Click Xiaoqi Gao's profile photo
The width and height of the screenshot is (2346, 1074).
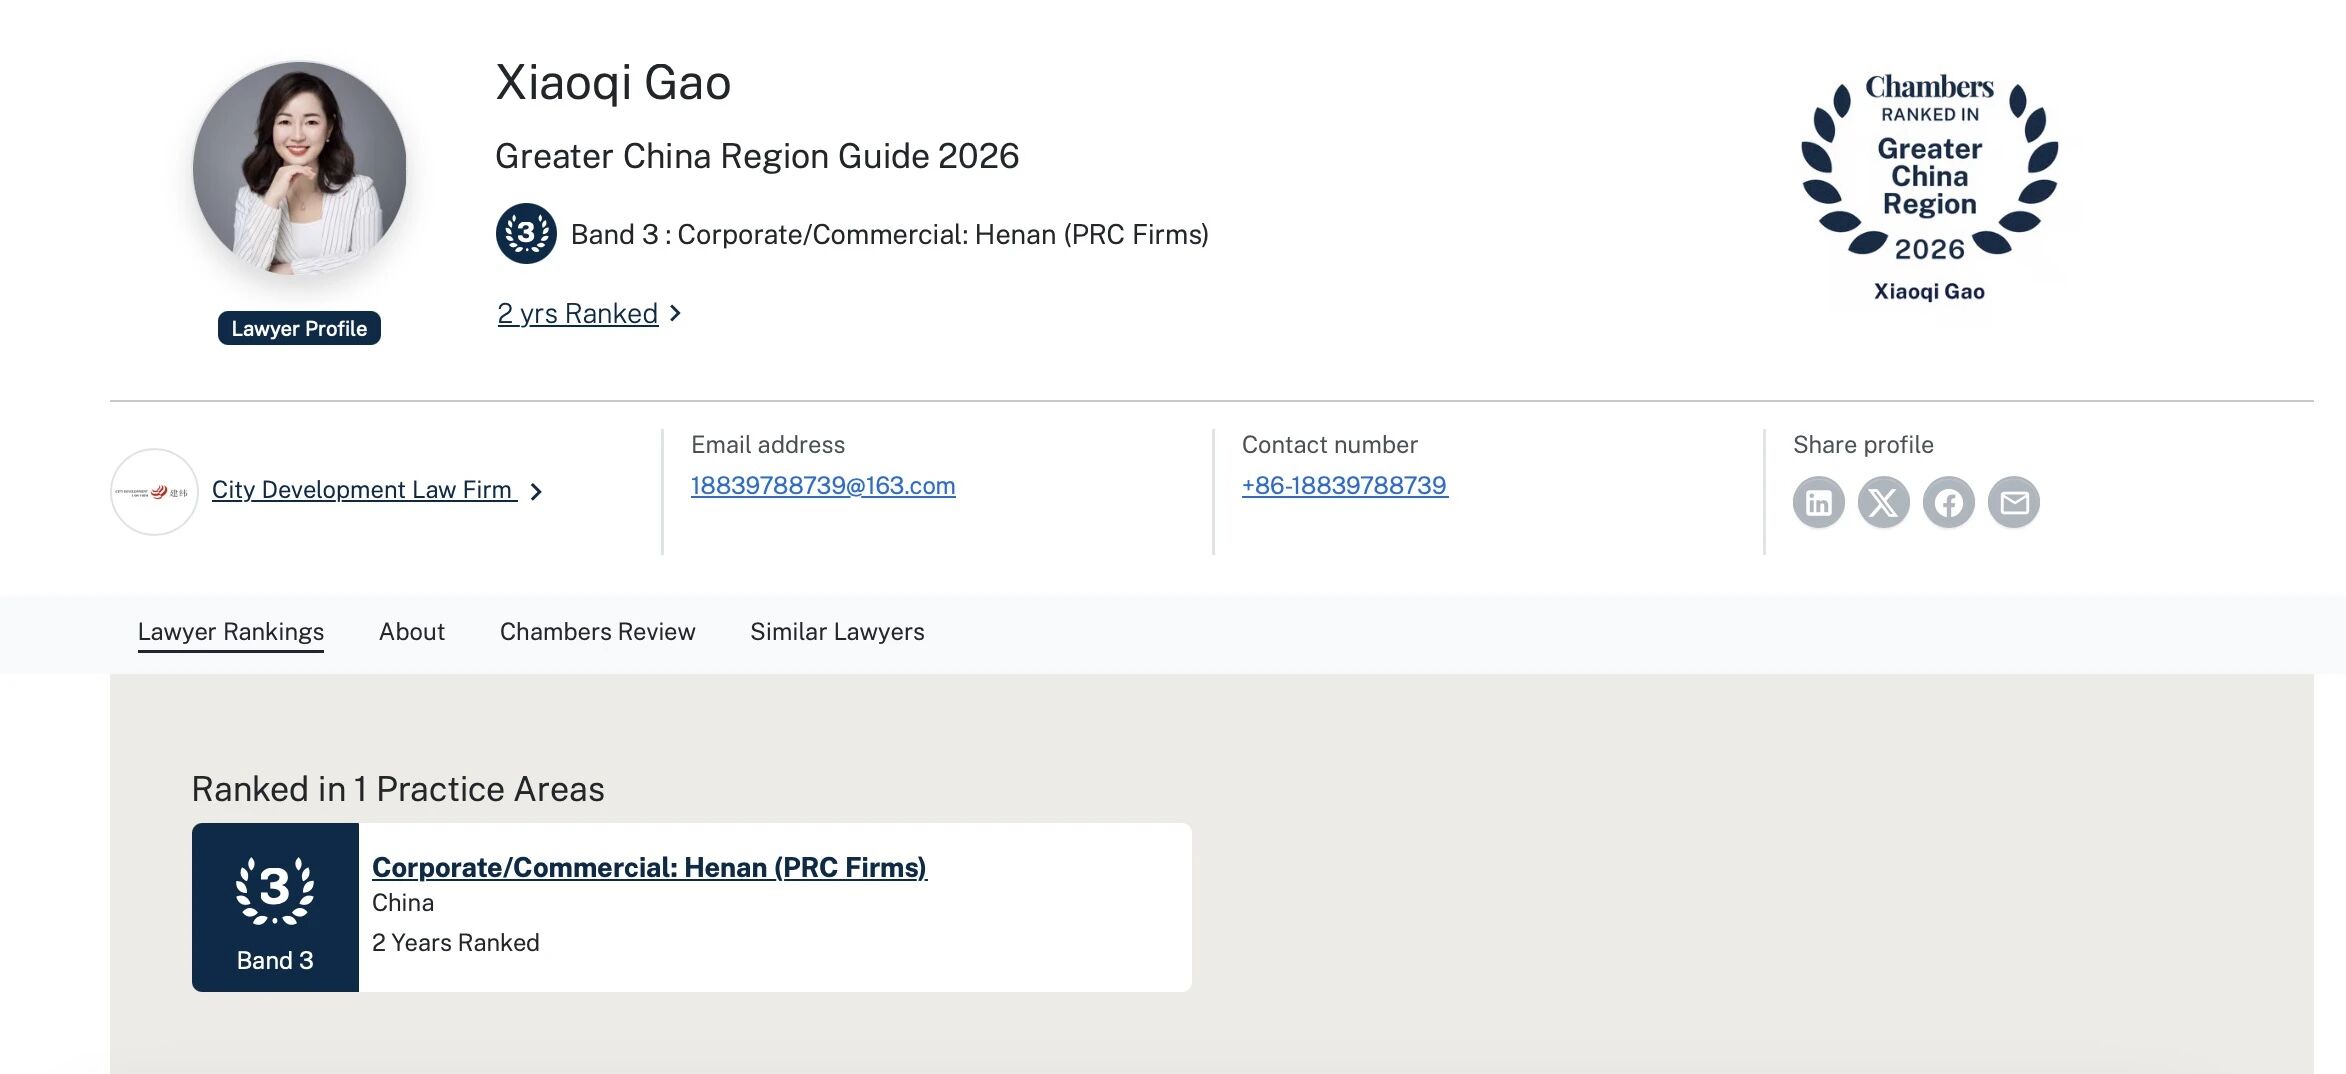(x=300, y=168)
